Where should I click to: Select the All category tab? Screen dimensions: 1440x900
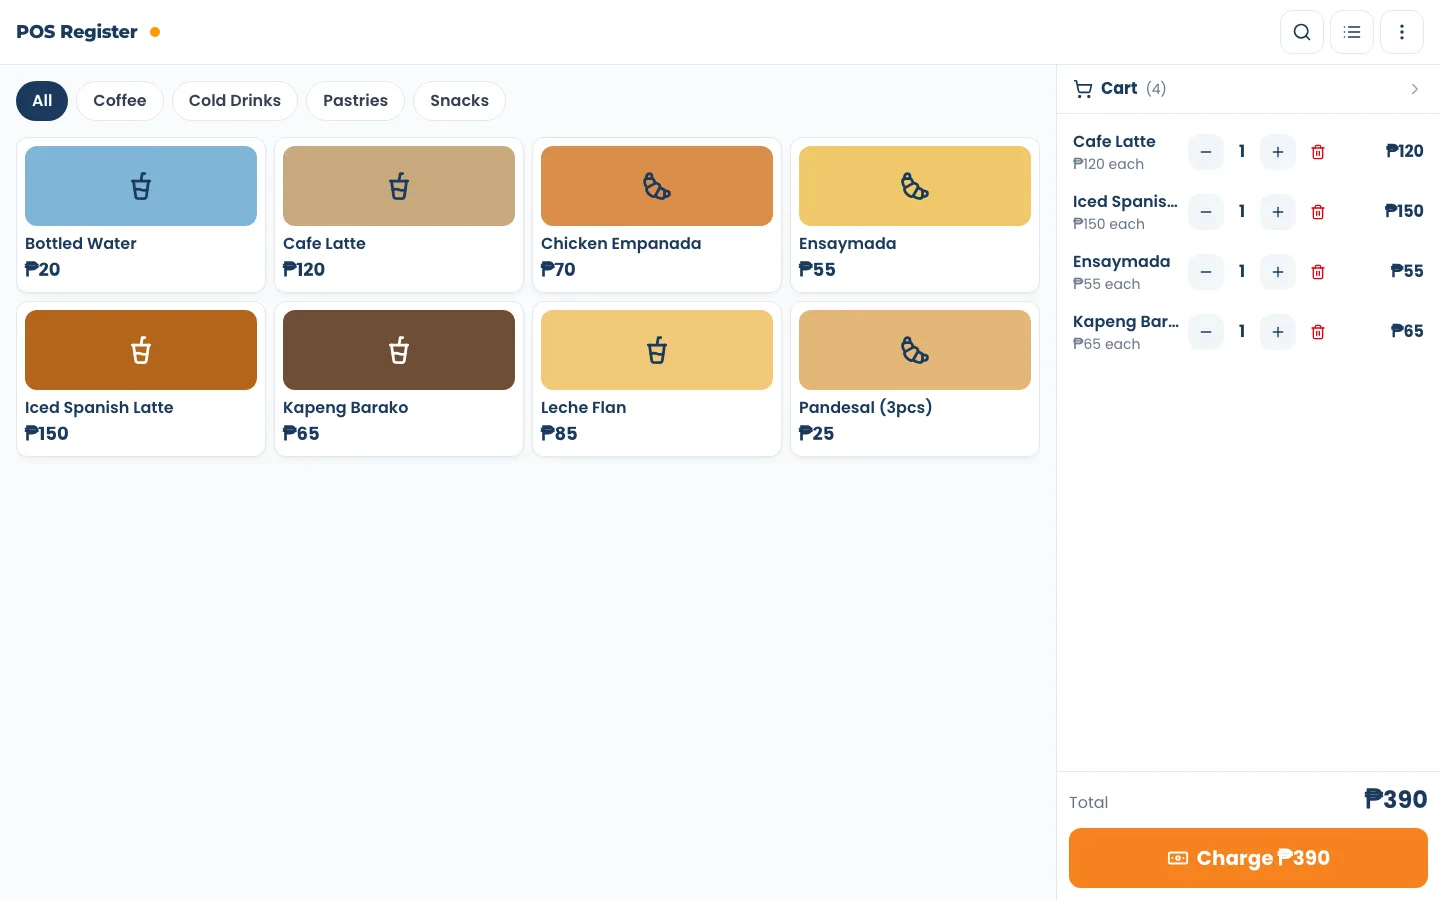pyautogui.click(x=42, y=101)
